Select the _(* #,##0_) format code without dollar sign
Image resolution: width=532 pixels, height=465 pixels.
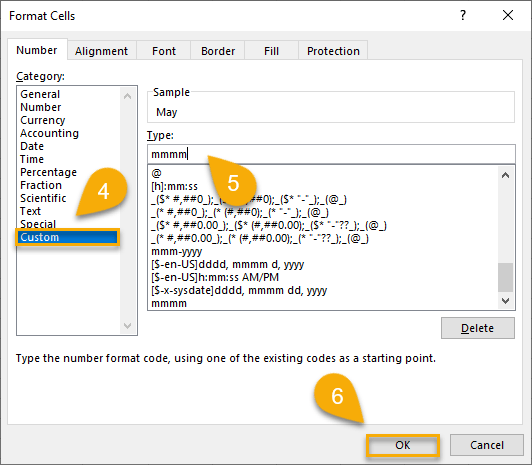click(x=240, y=212)
